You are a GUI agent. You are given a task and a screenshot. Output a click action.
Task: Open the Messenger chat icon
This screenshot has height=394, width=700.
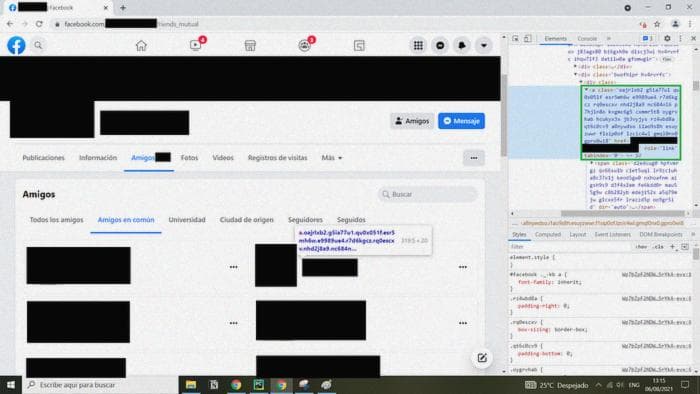click(x=440, y=45)
